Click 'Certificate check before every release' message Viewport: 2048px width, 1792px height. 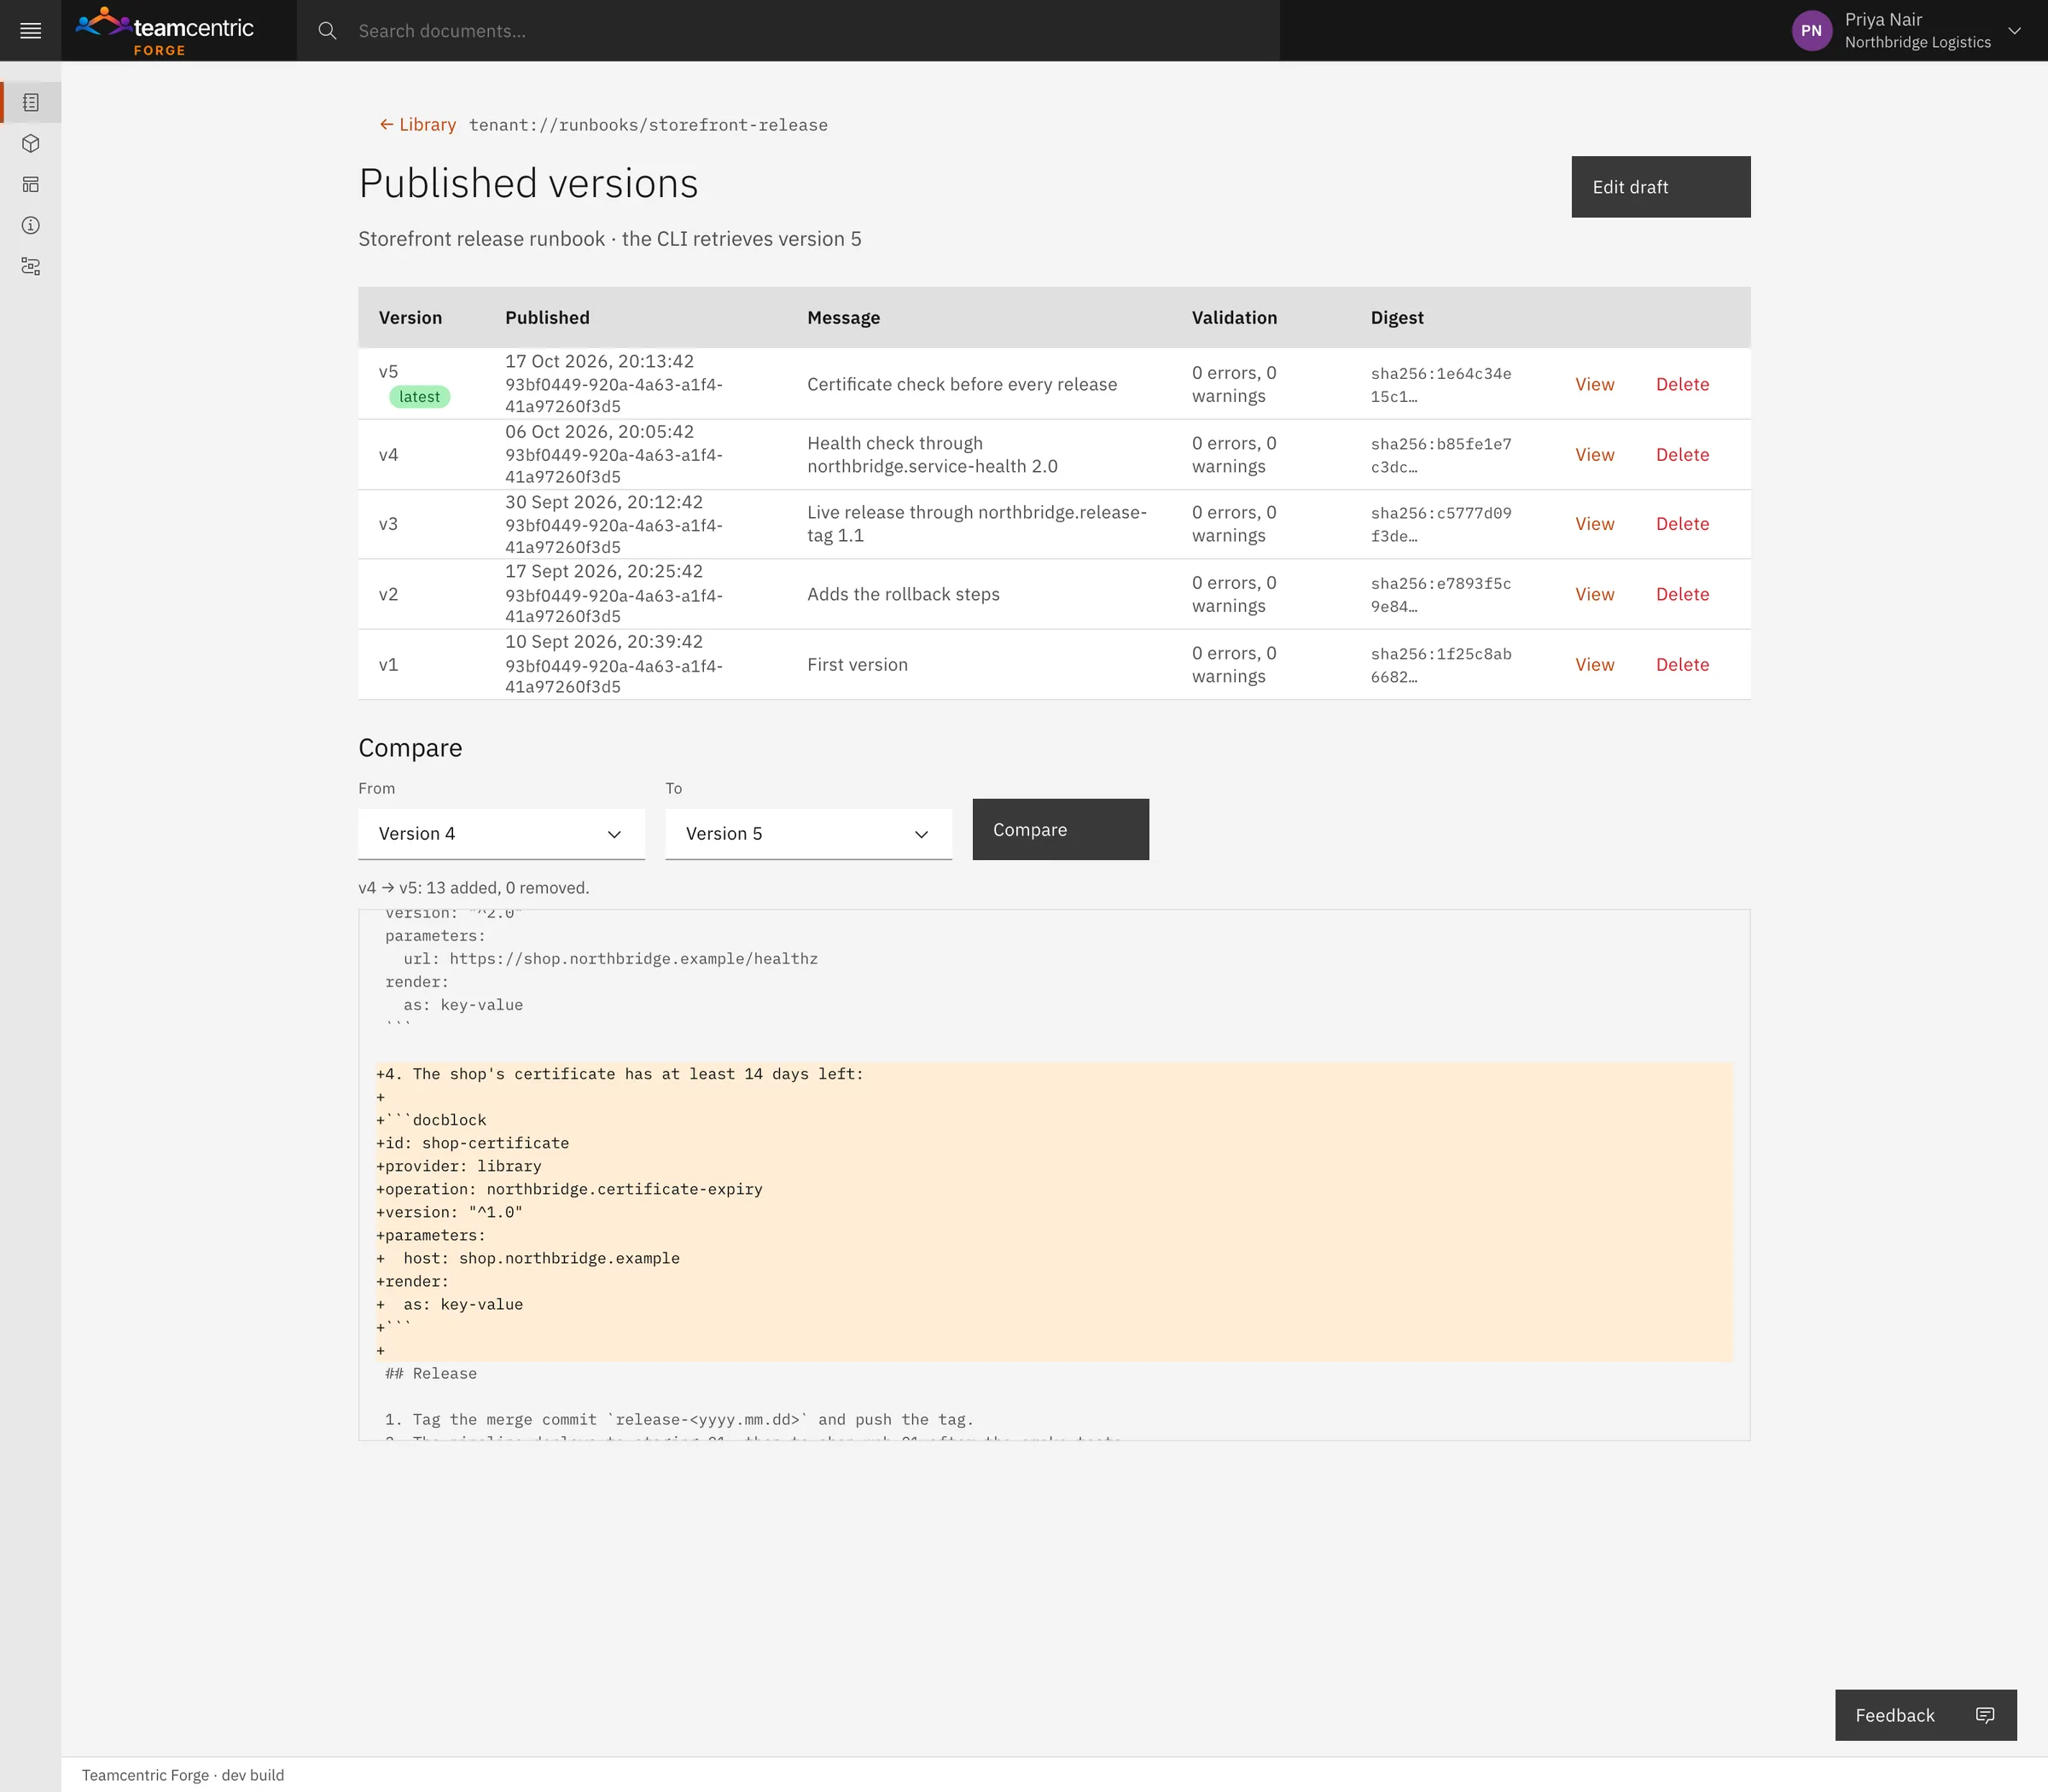(x=962, y=384)
